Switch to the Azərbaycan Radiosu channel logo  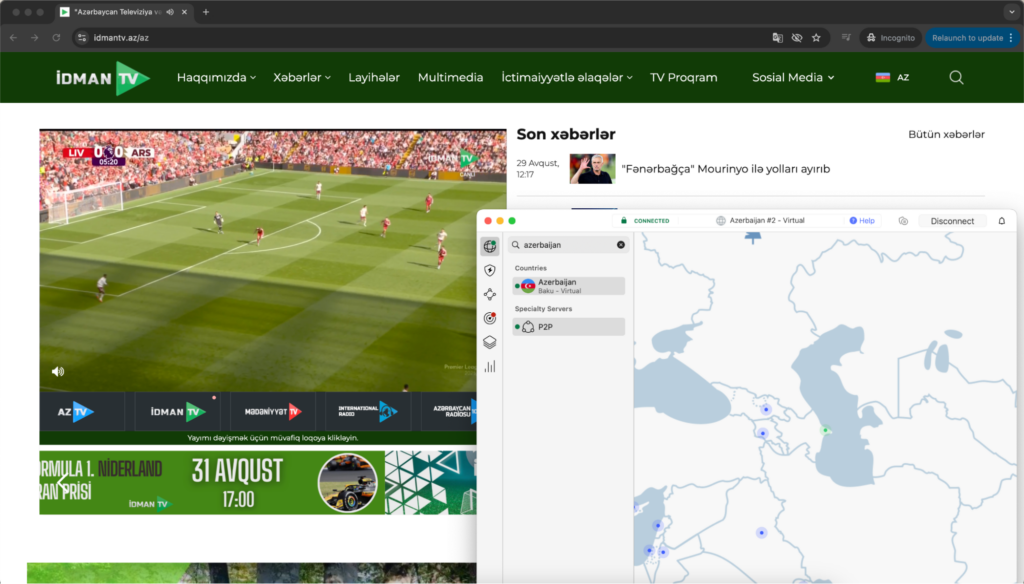click(x=455, y=411)
